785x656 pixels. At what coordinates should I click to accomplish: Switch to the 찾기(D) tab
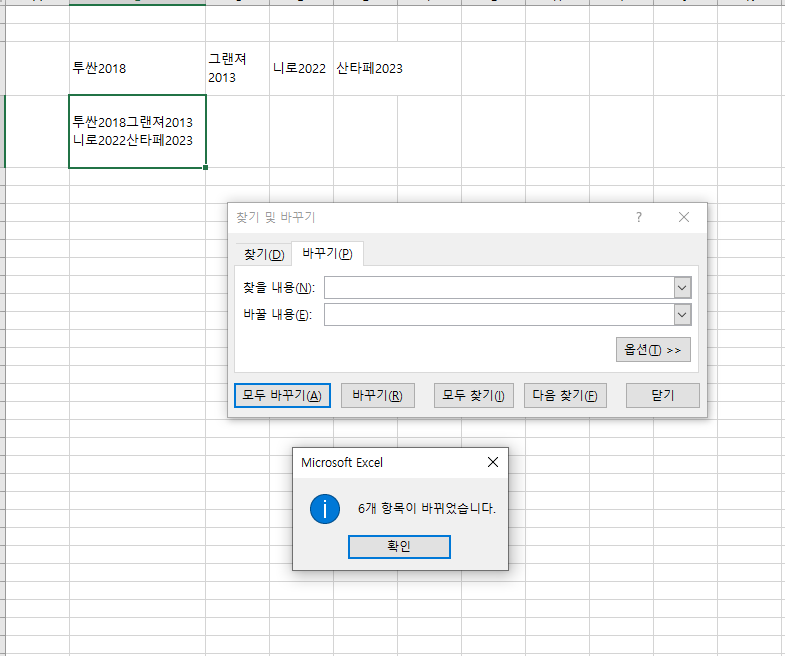pyautogui.click(x=264, y=254)
